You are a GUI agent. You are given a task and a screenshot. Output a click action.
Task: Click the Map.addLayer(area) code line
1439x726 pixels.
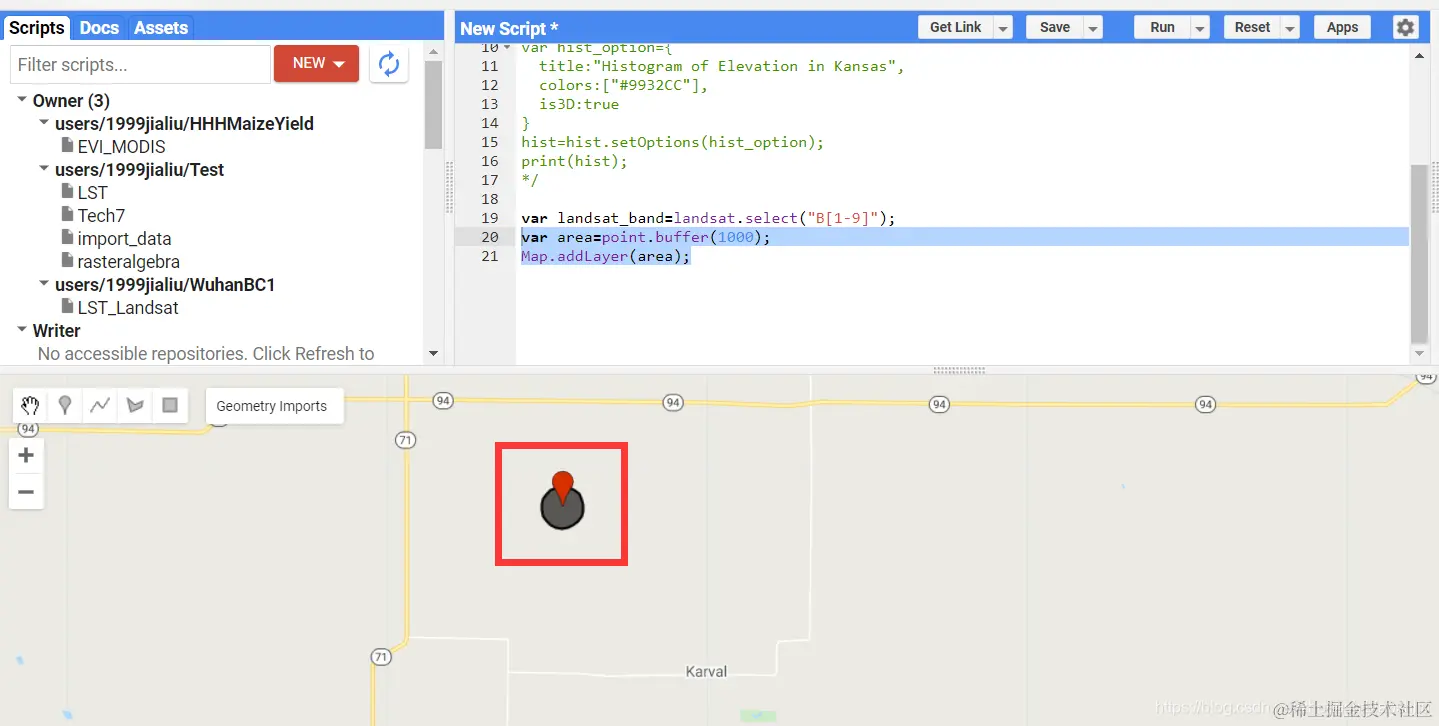[x=606, y=256]
